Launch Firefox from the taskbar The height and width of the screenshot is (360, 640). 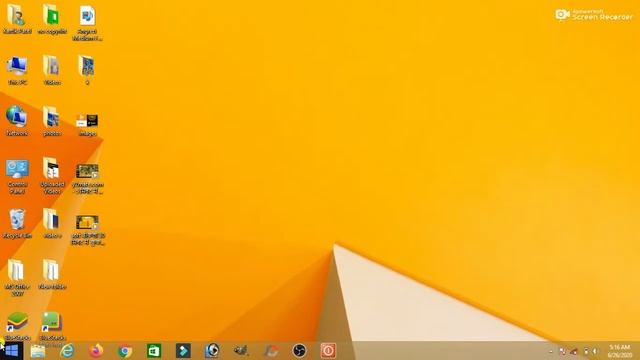pos(96,351)
